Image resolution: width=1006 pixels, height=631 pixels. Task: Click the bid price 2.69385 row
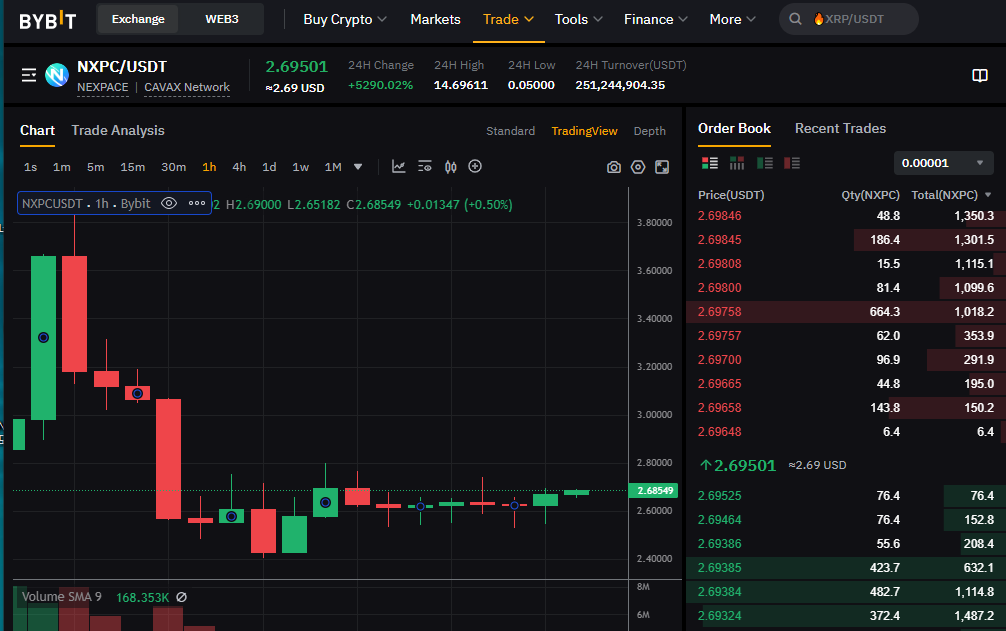846,568
